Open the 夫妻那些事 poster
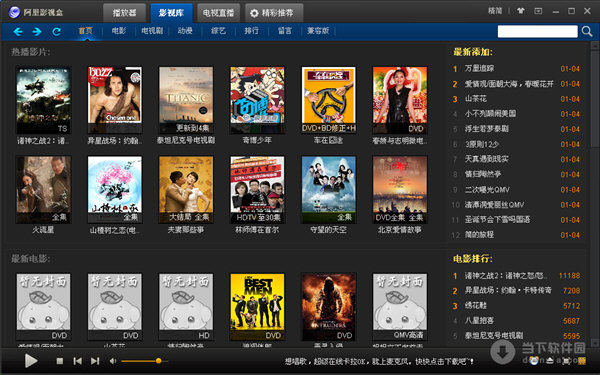 tap(186, 189)
